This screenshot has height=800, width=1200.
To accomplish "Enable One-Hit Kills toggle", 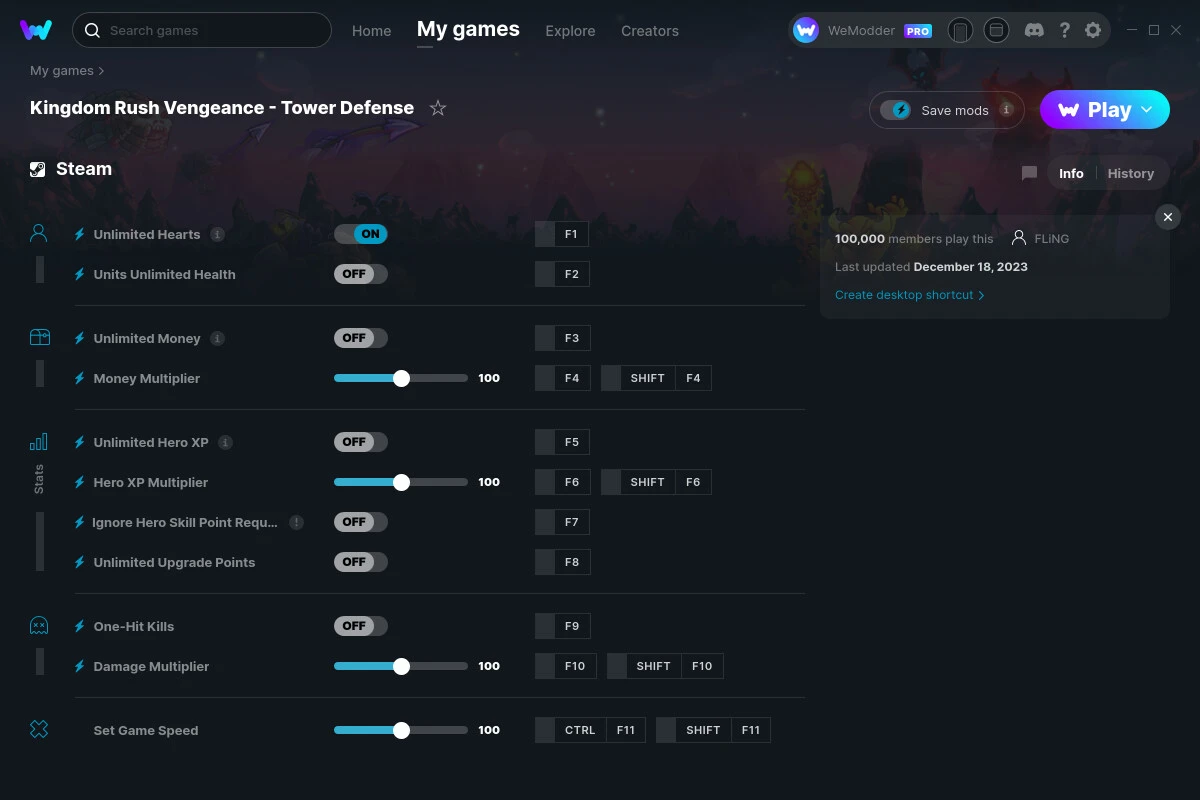I will (x=361, y=626).
